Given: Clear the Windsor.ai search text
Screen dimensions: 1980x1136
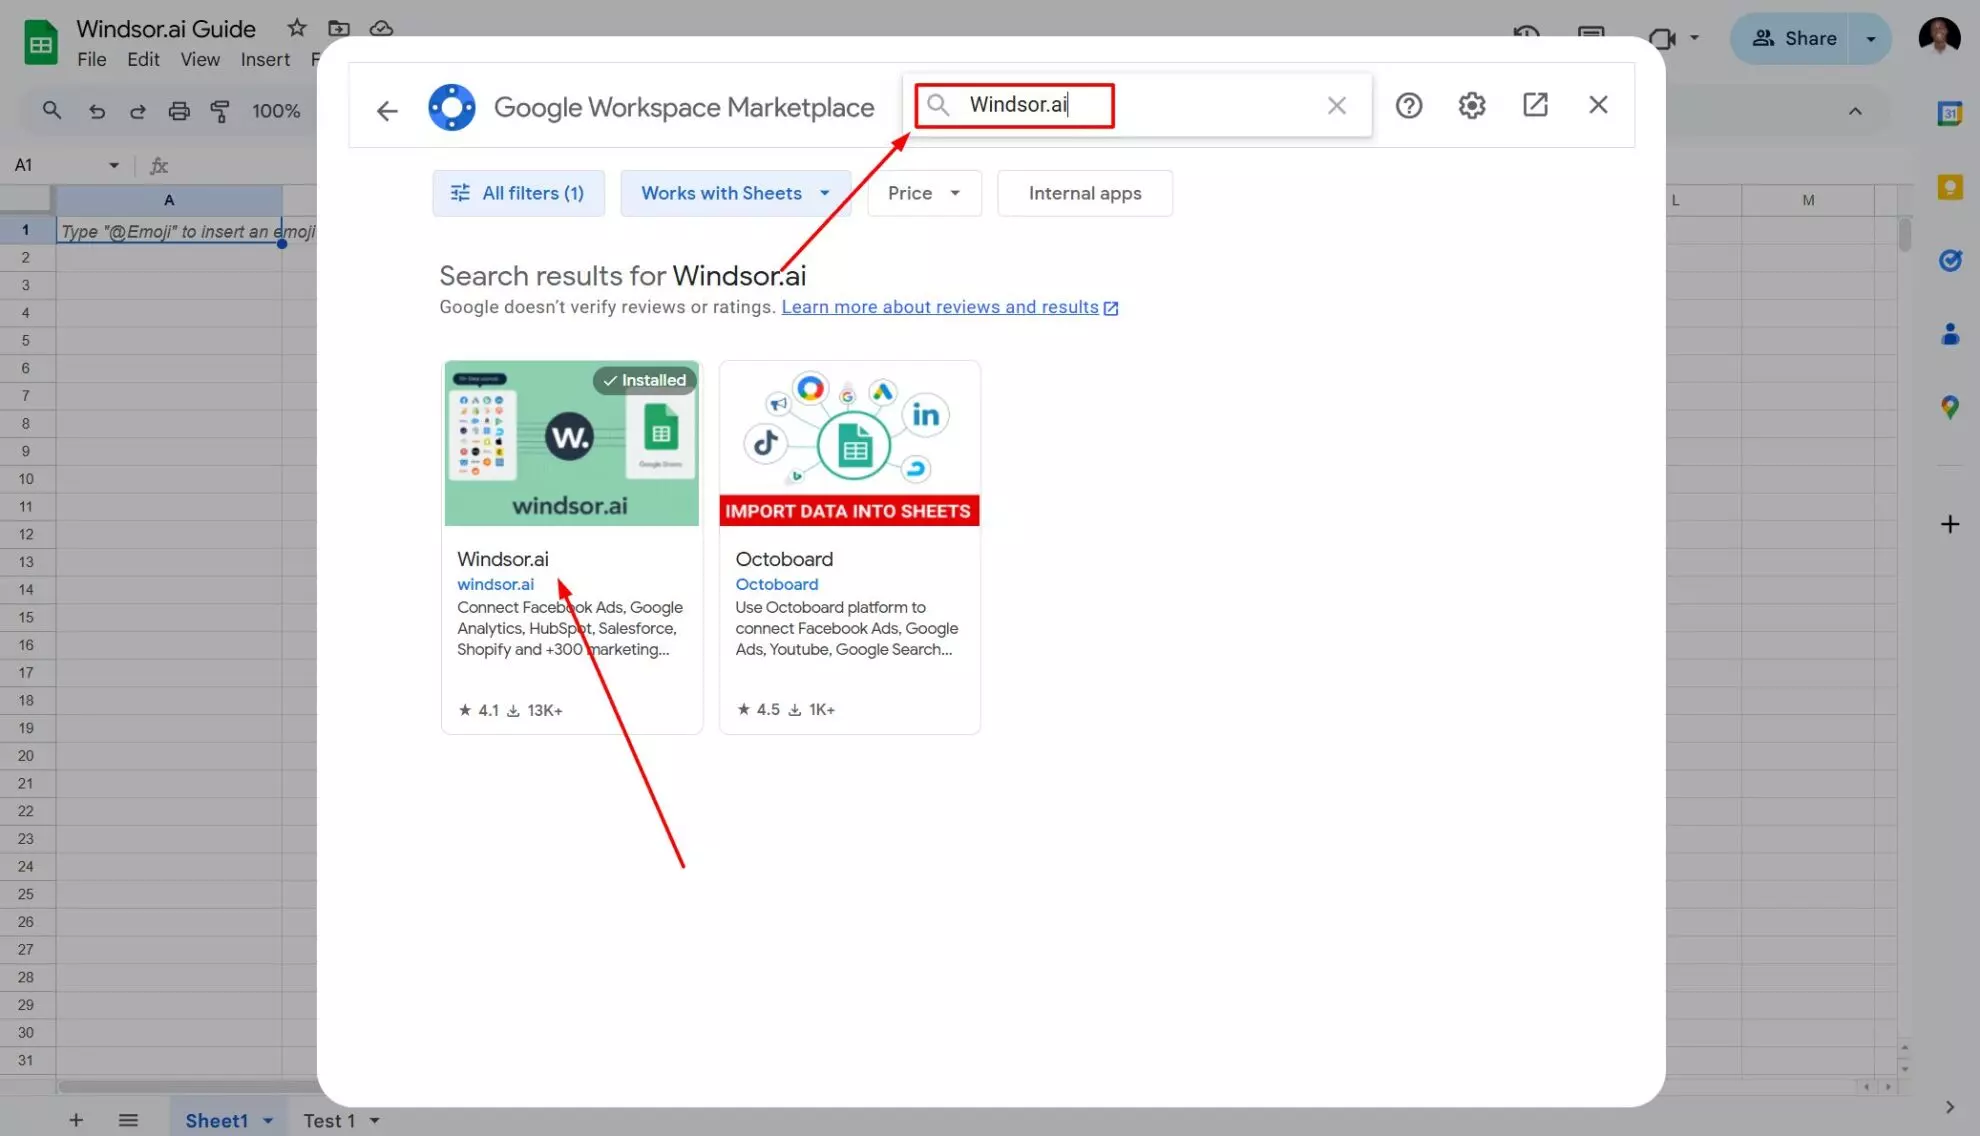Looking at the screenshot, I should coord(1336,105).
